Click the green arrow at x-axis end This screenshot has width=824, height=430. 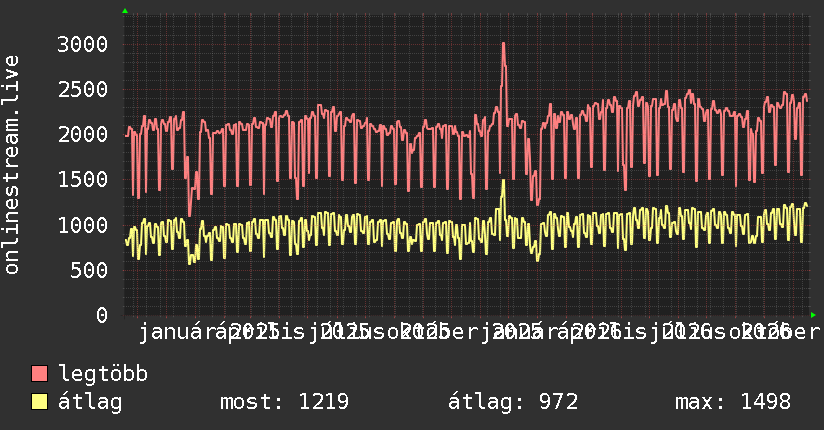click(x=813, y=315)
